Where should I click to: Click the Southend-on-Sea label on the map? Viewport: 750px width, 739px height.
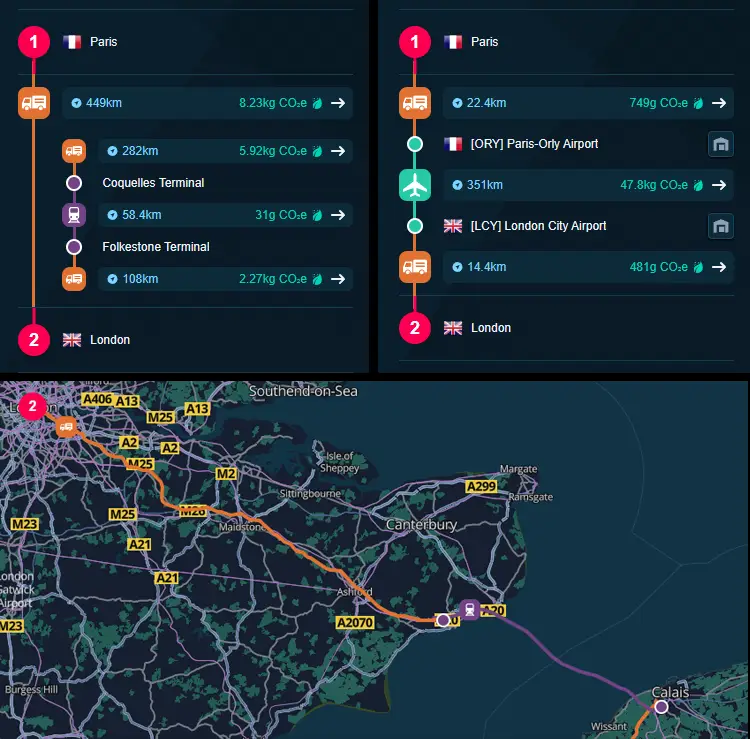303,391
